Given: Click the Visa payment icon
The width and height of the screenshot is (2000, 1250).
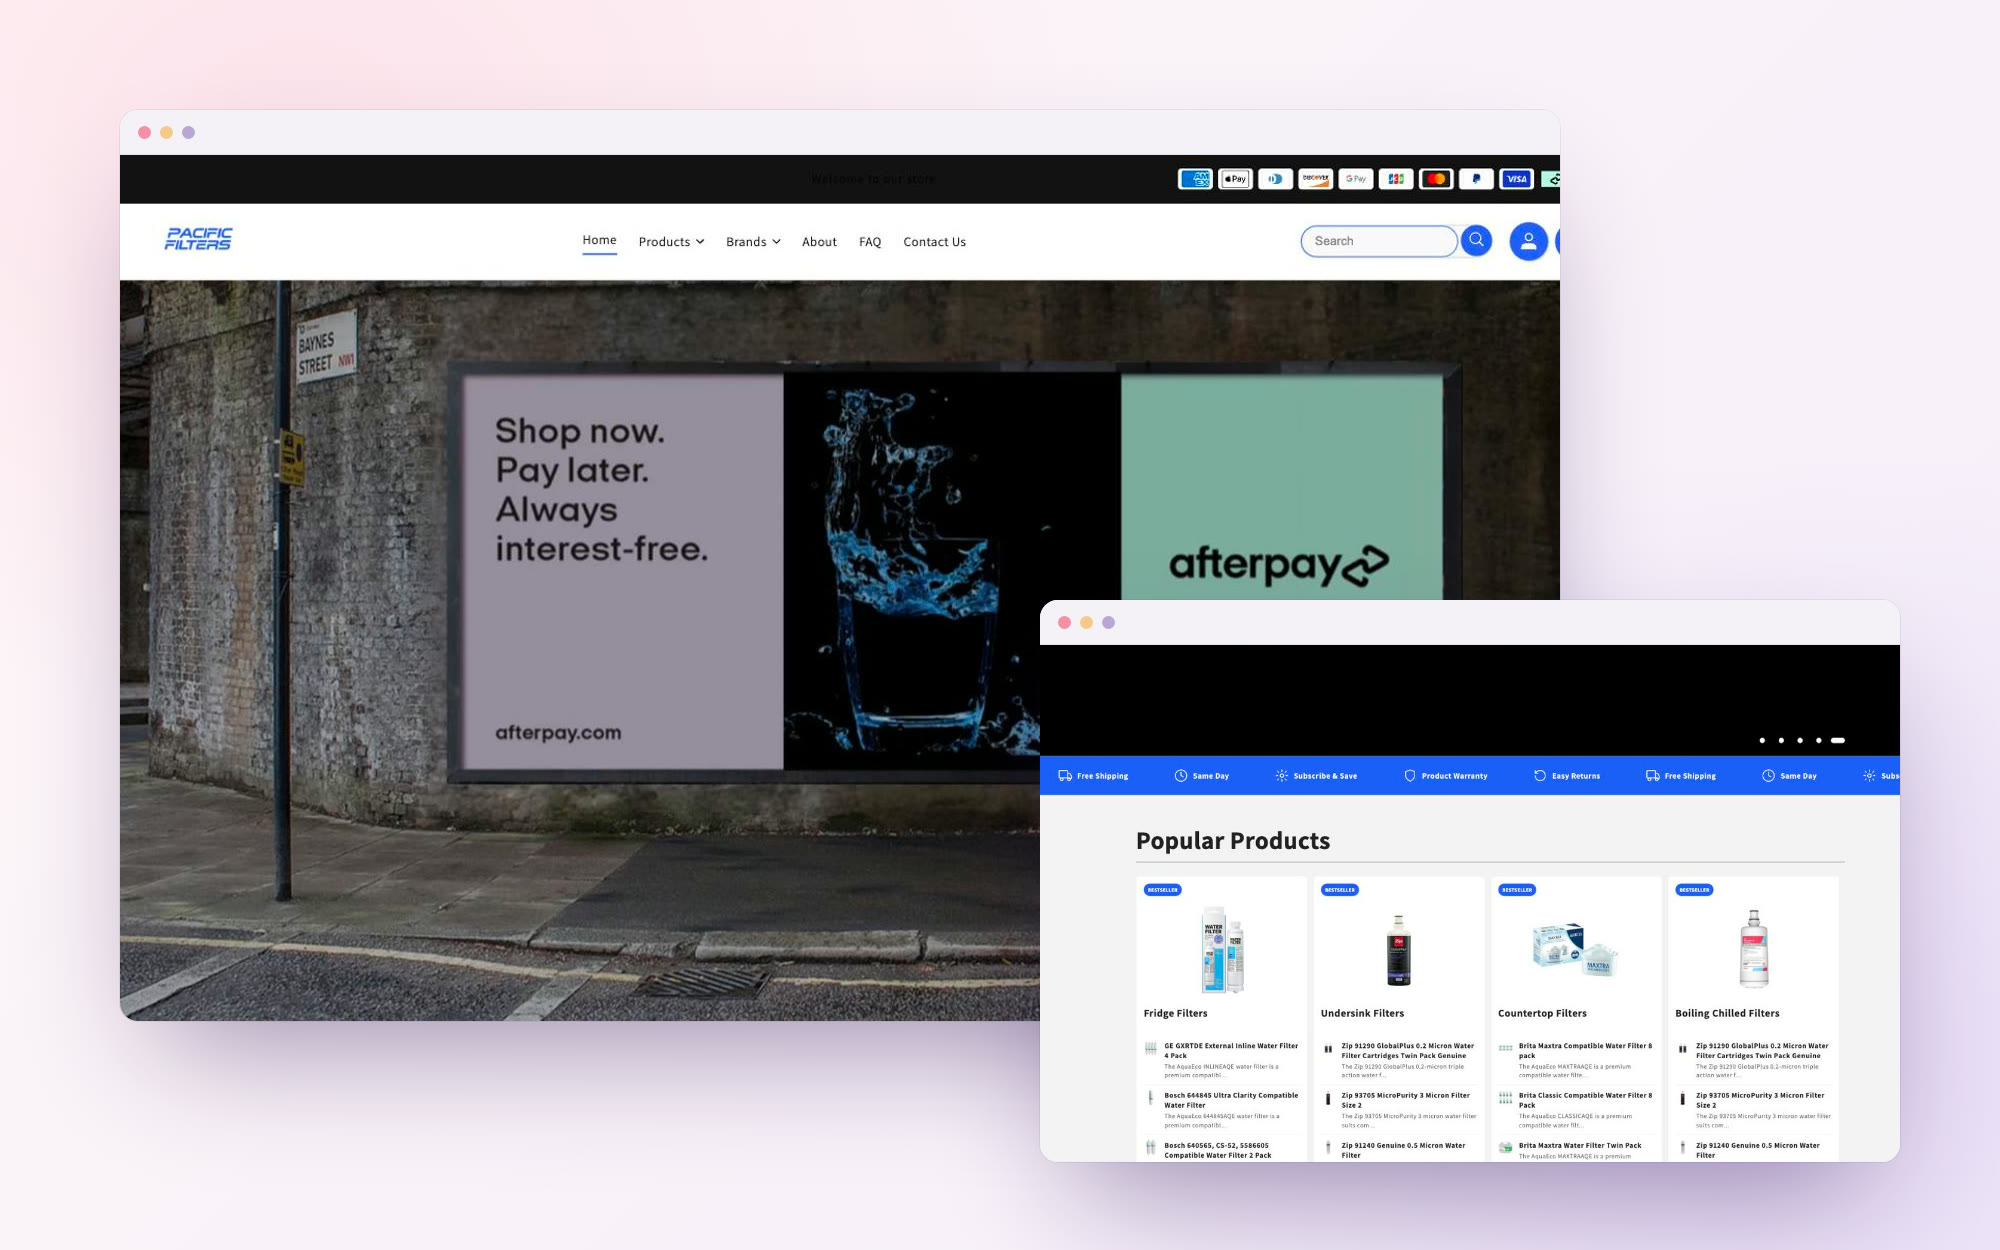Looking at the screenshot, I should [1517, 179].
